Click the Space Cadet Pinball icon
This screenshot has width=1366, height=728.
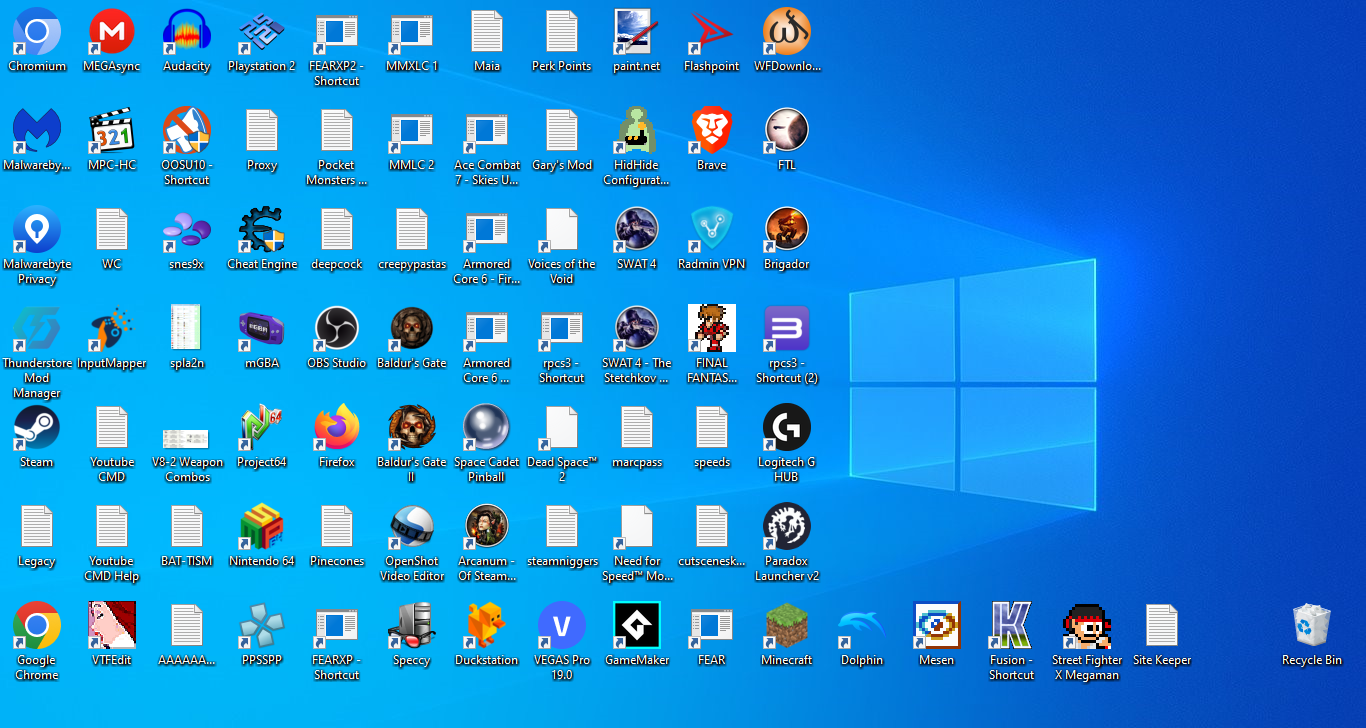[x=487, y=428]
